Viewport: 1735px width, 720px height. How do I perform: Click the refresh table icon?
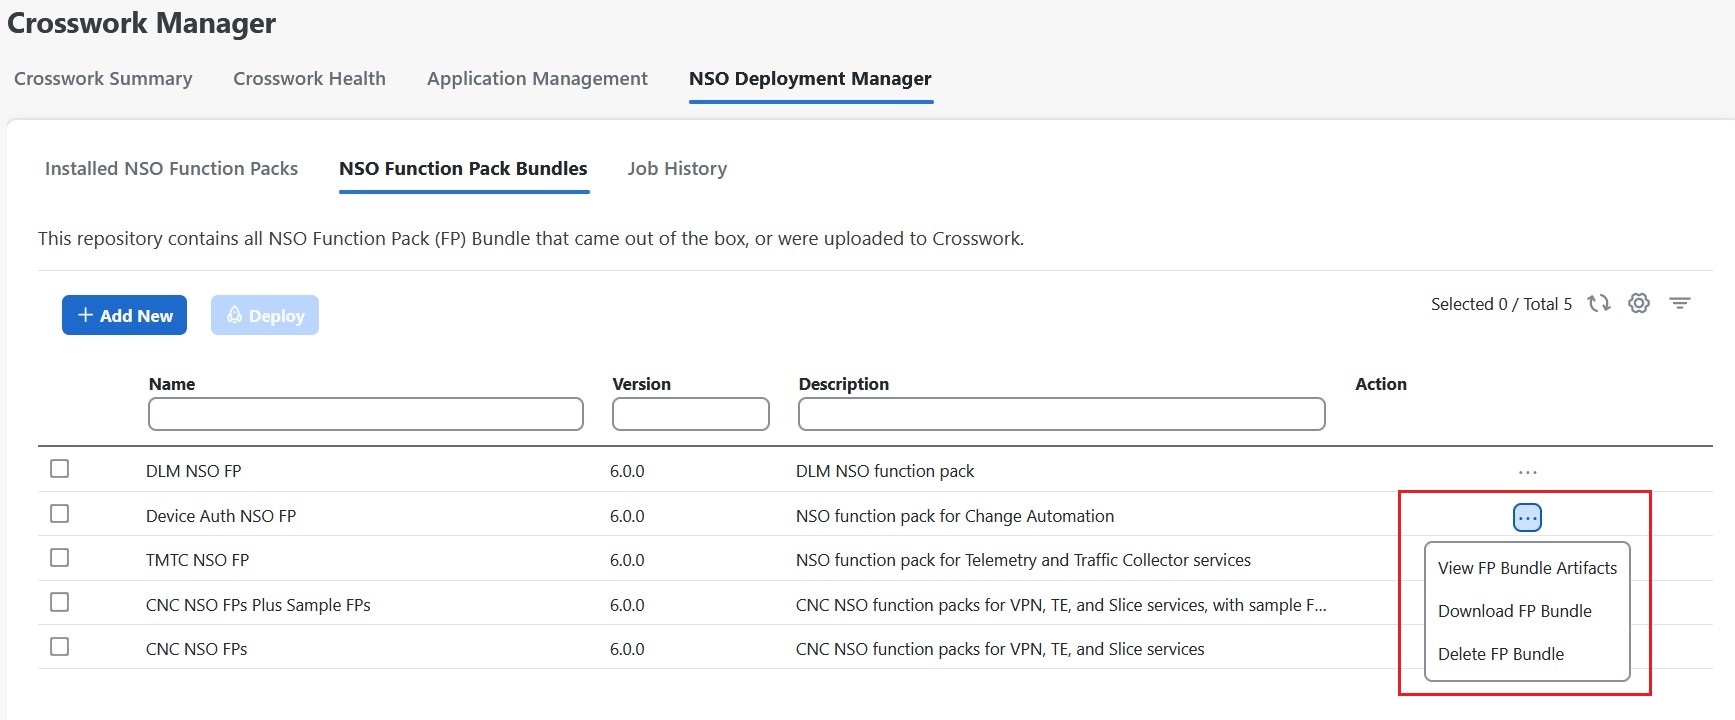[1599, 303]
